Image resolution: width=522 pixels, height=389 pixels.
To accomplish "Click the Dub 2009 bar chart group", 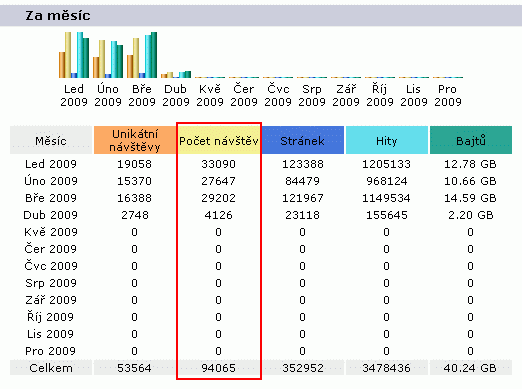I will click(176, 74).
